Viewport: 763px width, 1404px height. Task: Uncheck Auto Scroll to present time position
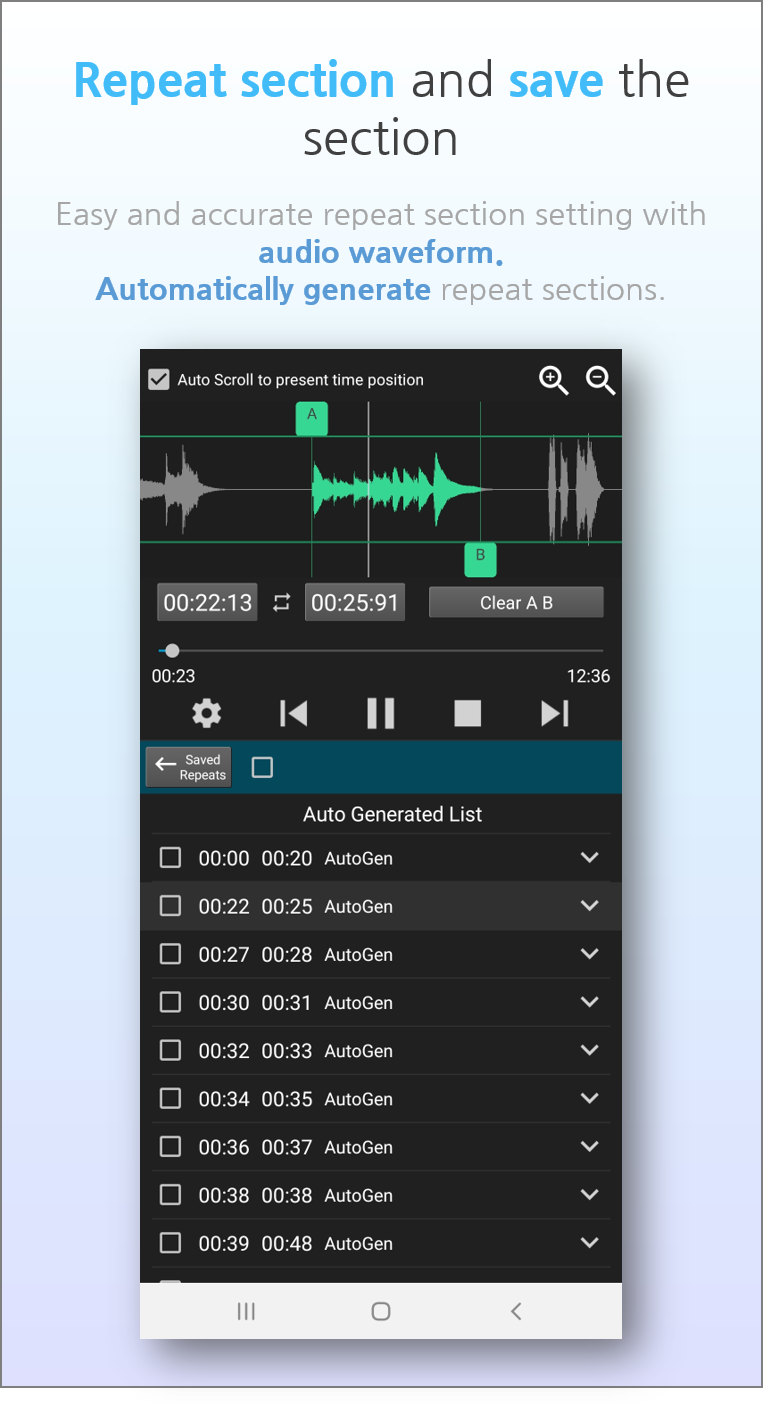pyautogui.click(x=158, y=379)
